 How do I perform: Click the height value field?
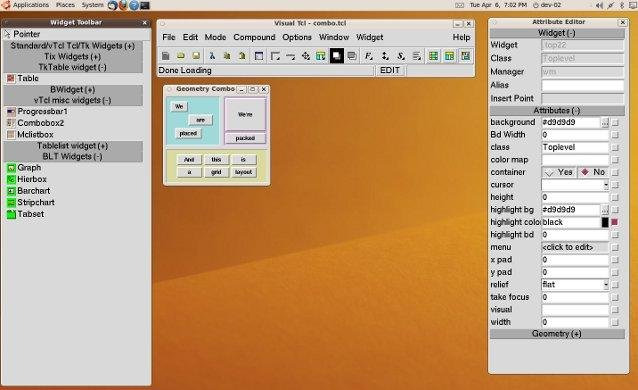pyautogui.click(x=575, y=197)
